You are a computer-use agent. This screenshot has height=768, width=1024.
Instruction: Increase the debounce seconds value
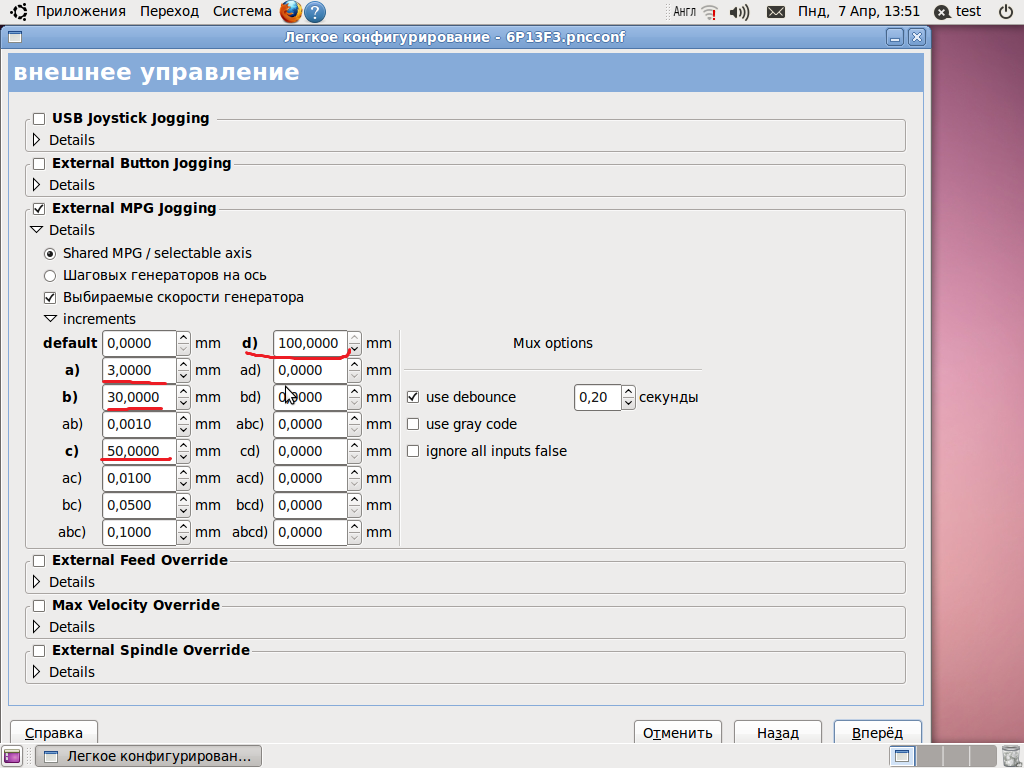point(628,391)
